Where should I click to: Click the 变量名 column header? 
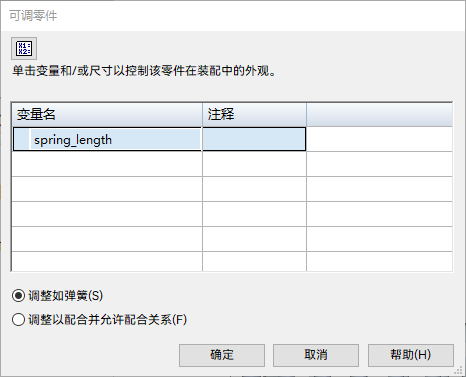107,114
